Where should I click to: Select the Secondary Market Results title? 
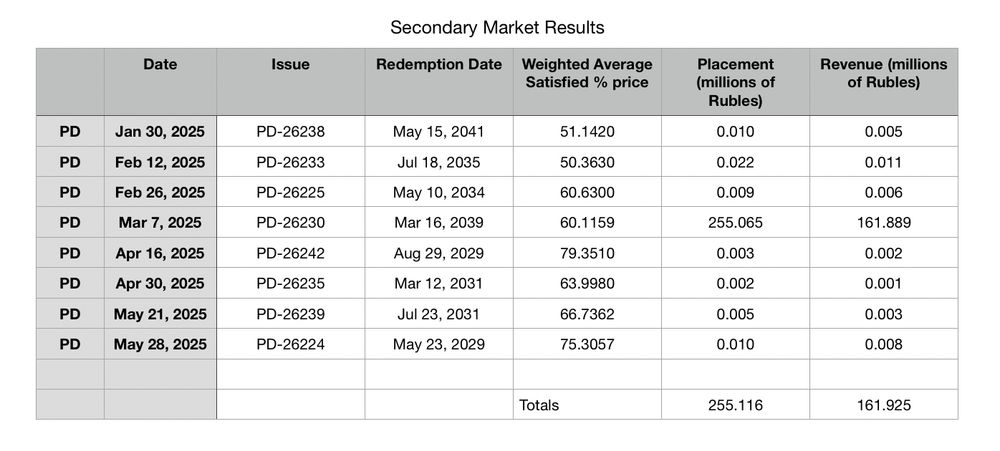[x=497, y=28]
